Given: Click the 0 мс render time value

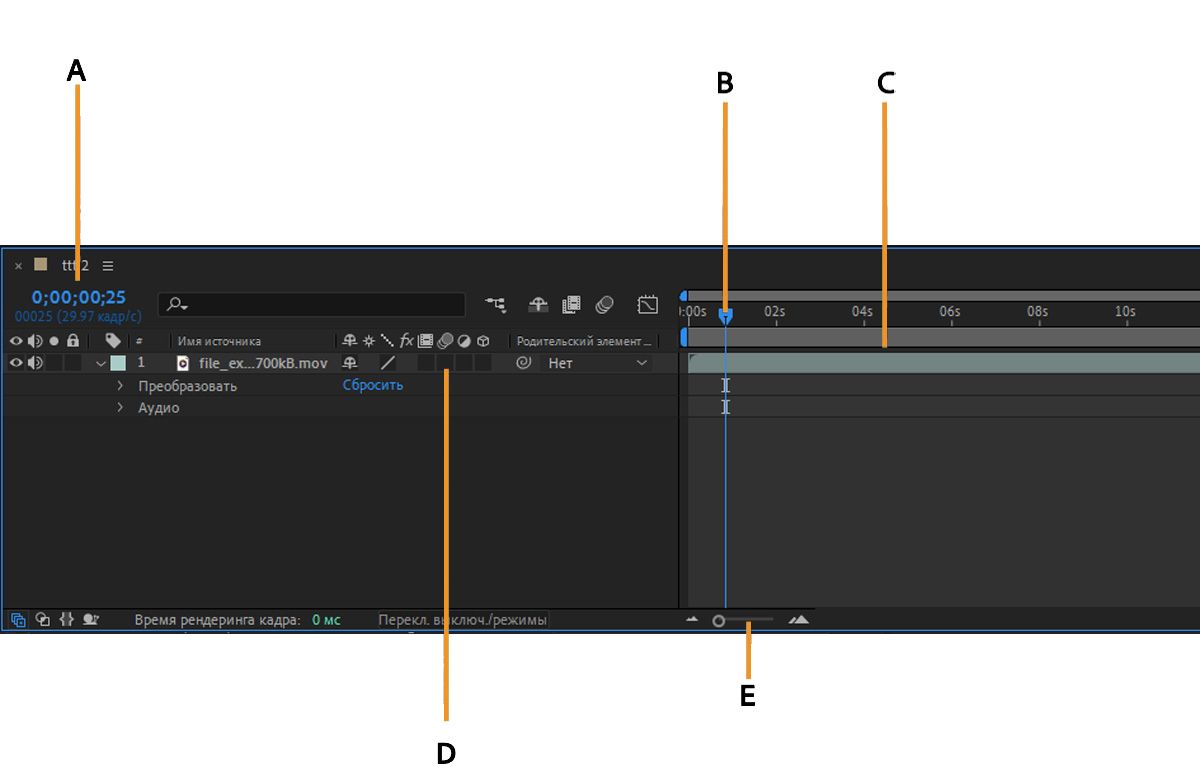Looking at the screenshot, I should coord(326,620).
